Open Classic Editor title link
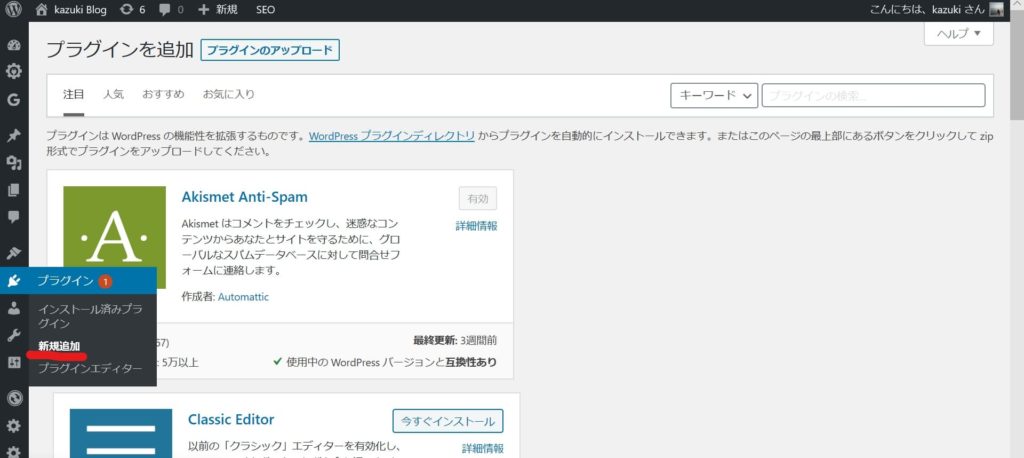 (x=231, y=419)
